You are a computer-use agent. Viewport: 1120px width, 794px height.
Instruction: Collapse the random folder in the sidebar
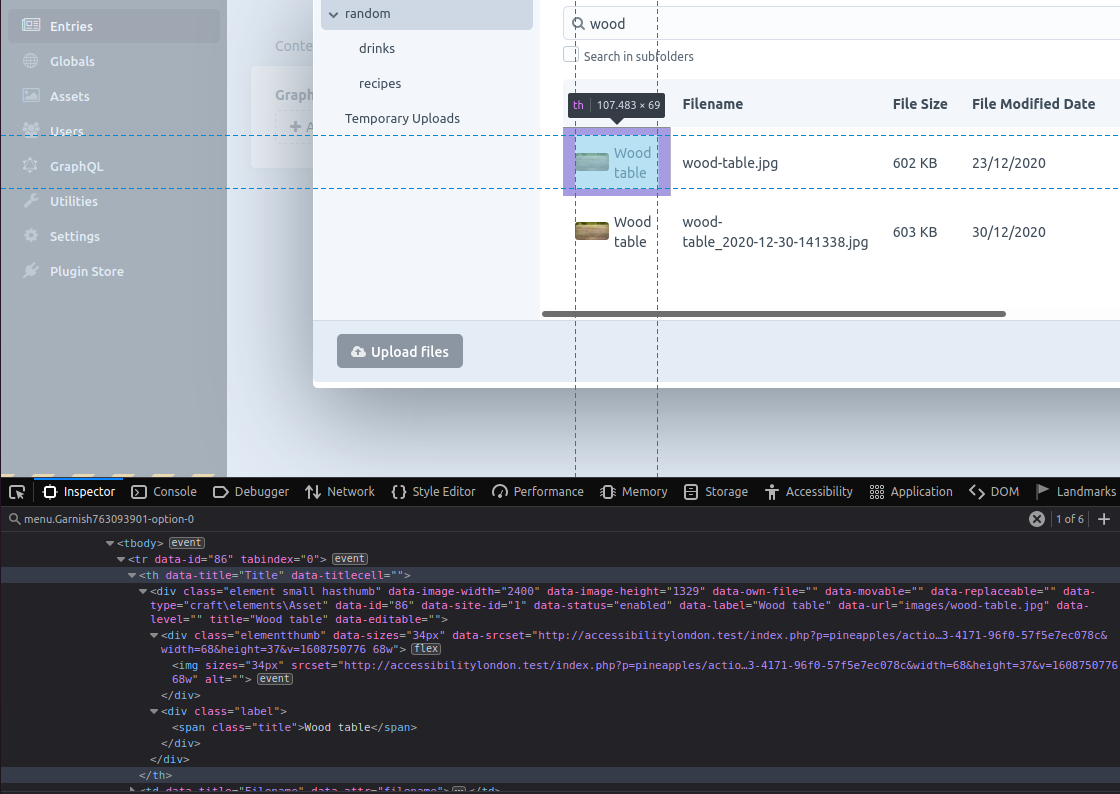(x=334, y=13)
